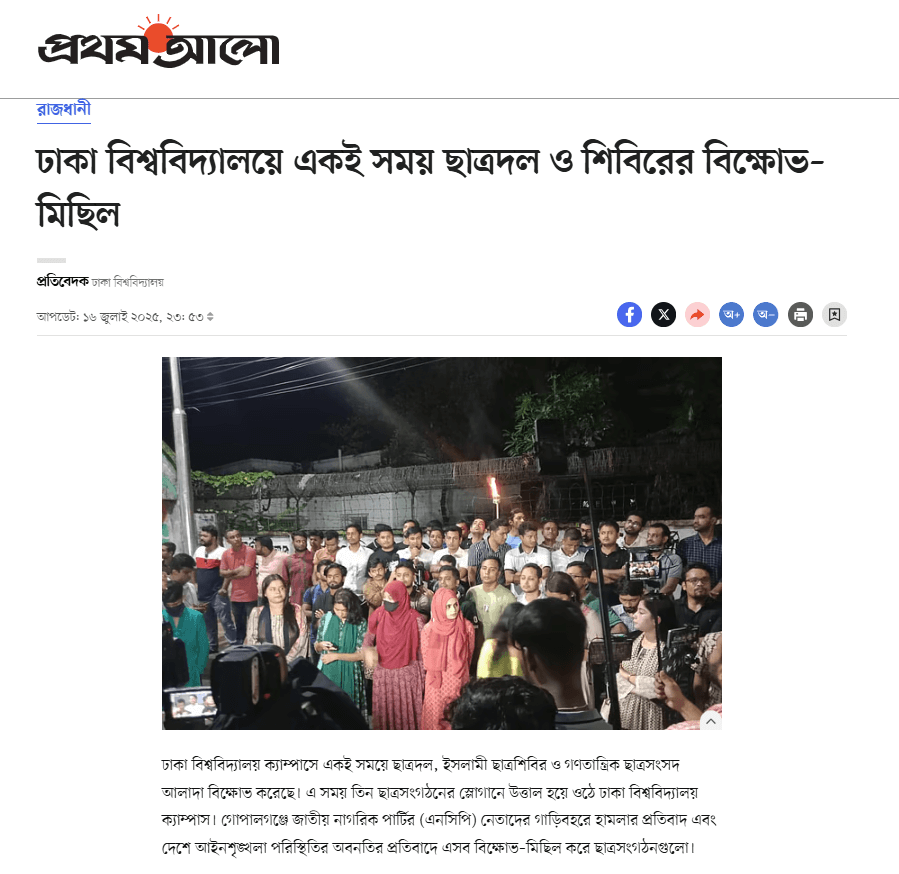Open the protest crowd article photo
899x874 pixels.
[x=441, y=543]
